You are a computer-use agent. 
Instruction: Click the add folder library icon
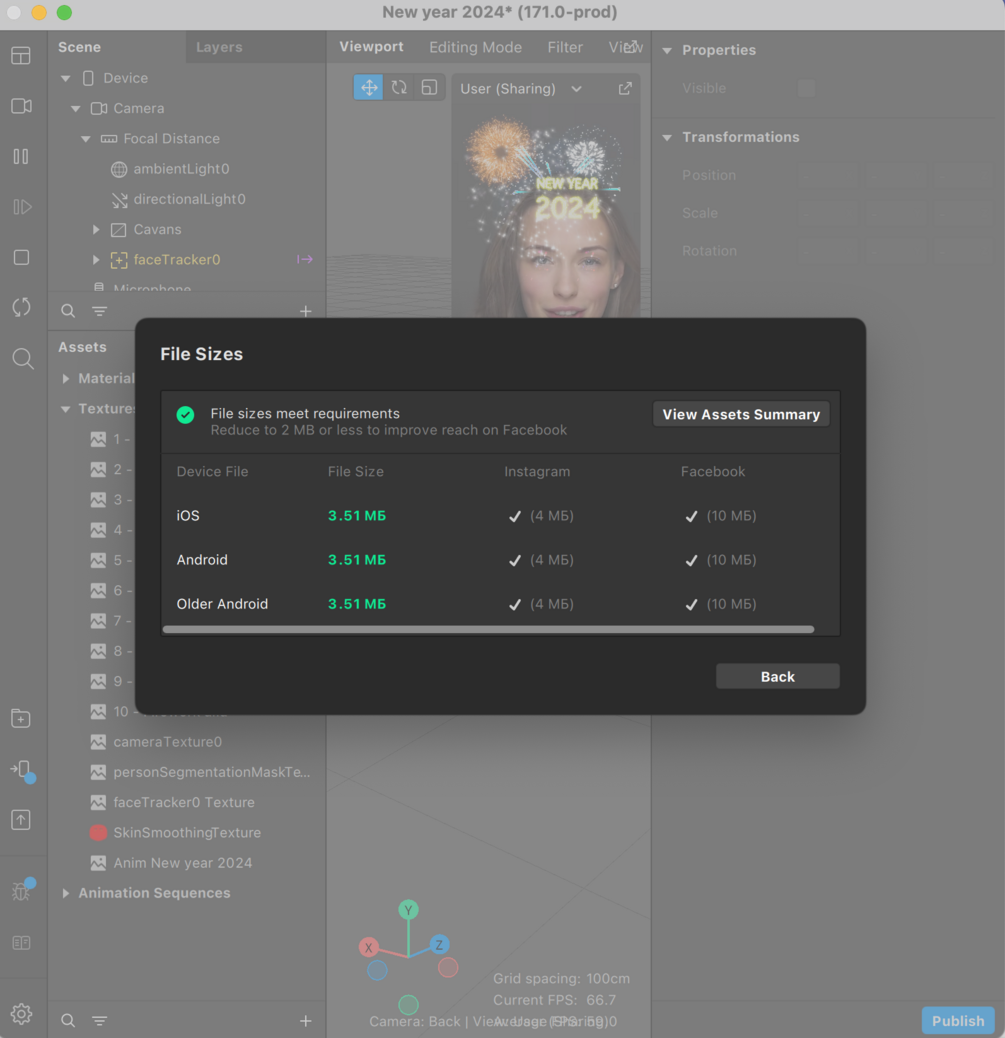pyautogui.click(x=21, y=718)
